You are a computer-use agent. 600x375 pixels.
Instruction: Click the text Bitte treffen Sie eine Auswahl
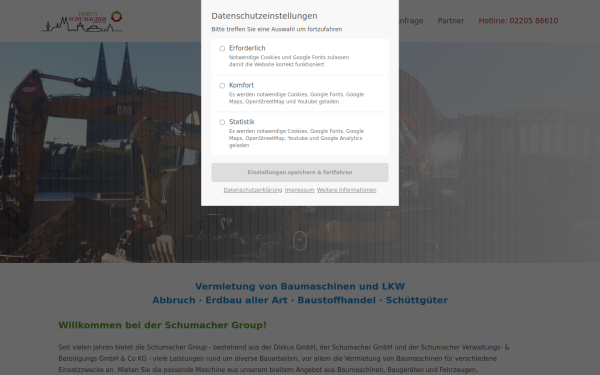[x=277, y=29]
